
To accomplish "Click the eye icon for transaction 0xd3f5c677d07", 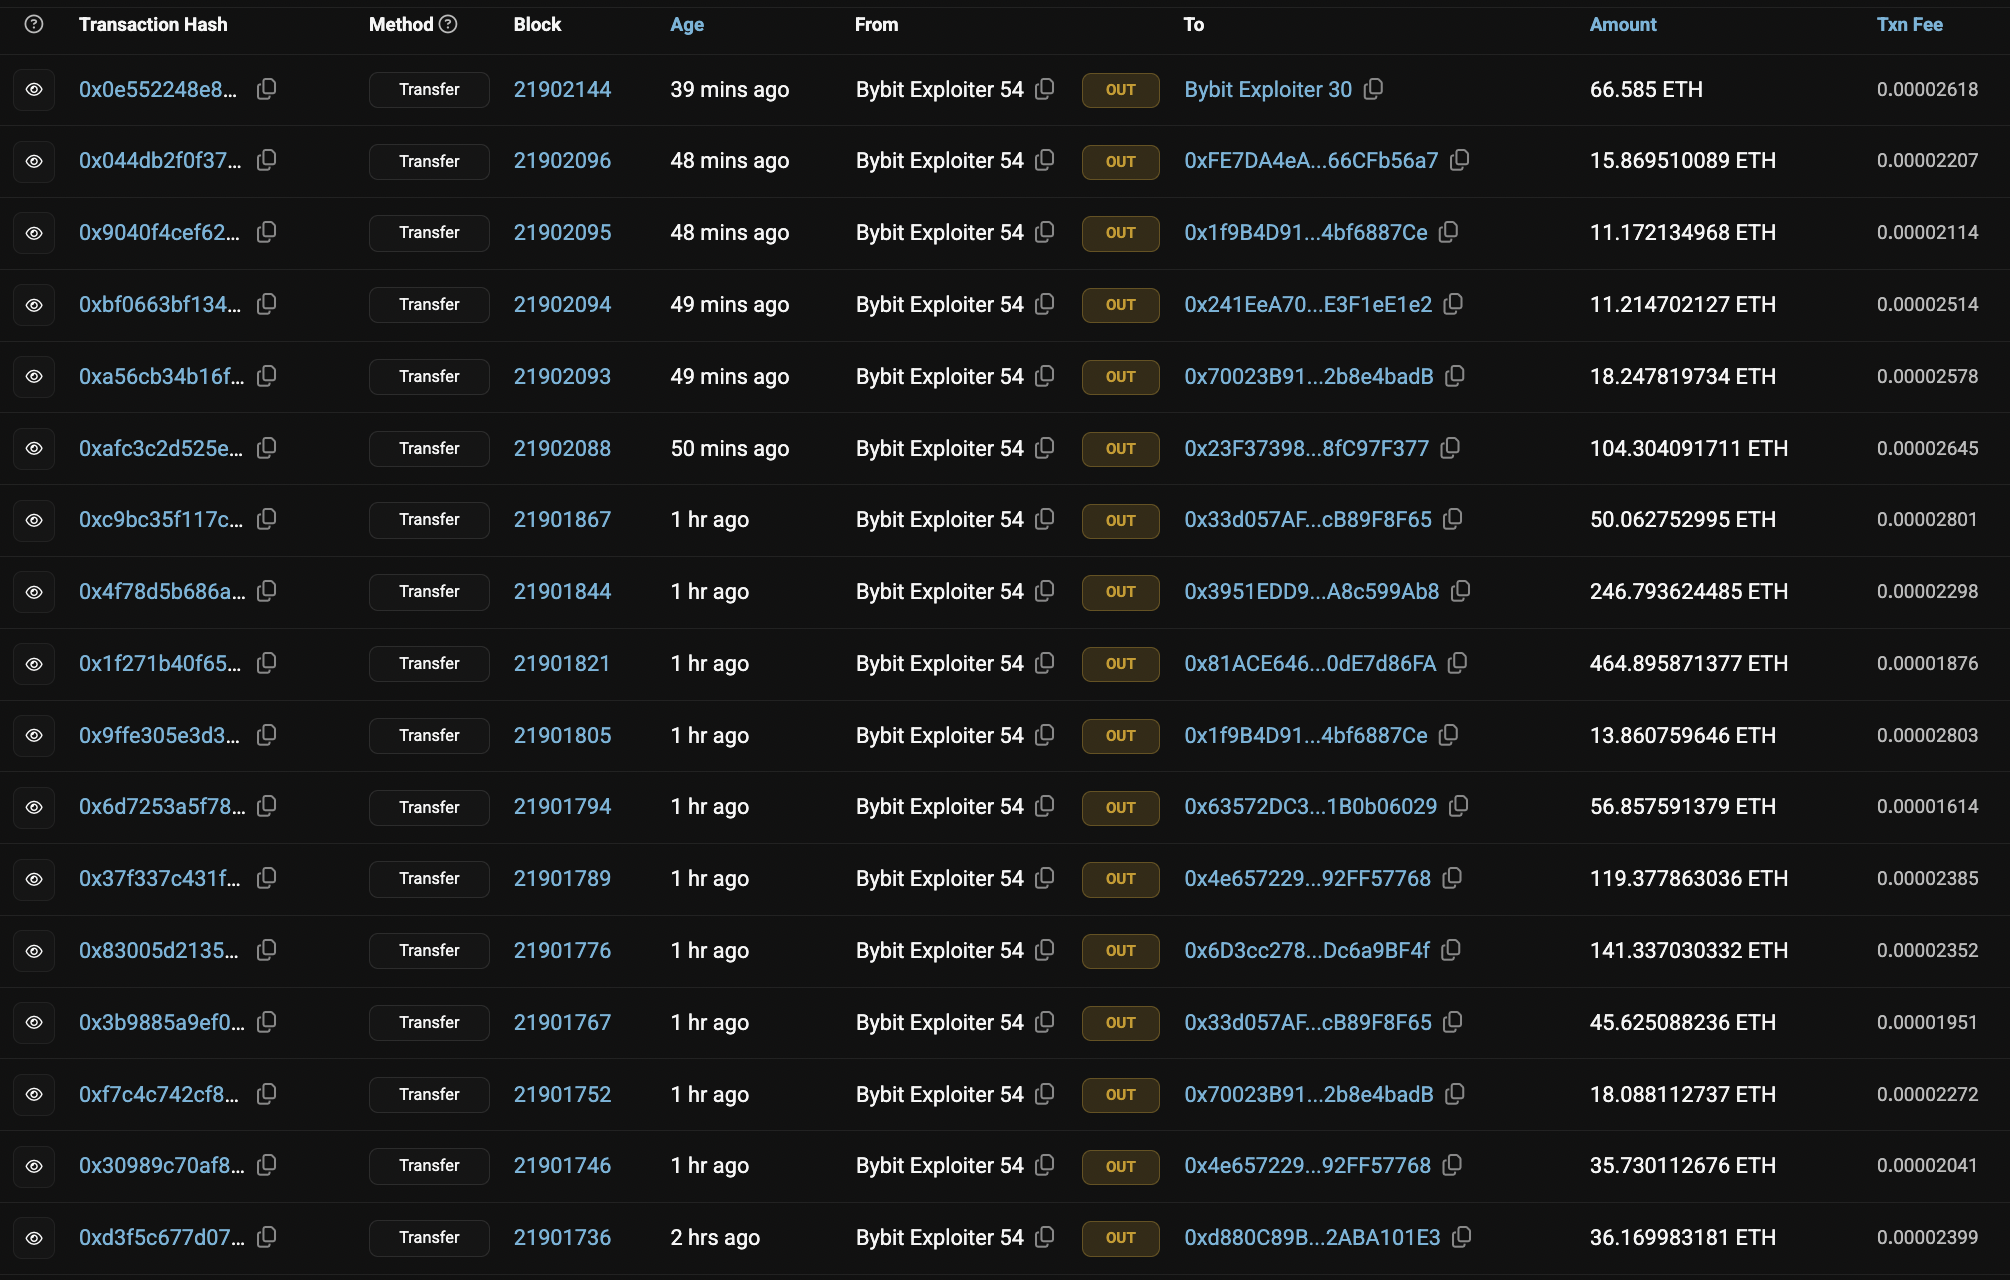I will 34,1237.
